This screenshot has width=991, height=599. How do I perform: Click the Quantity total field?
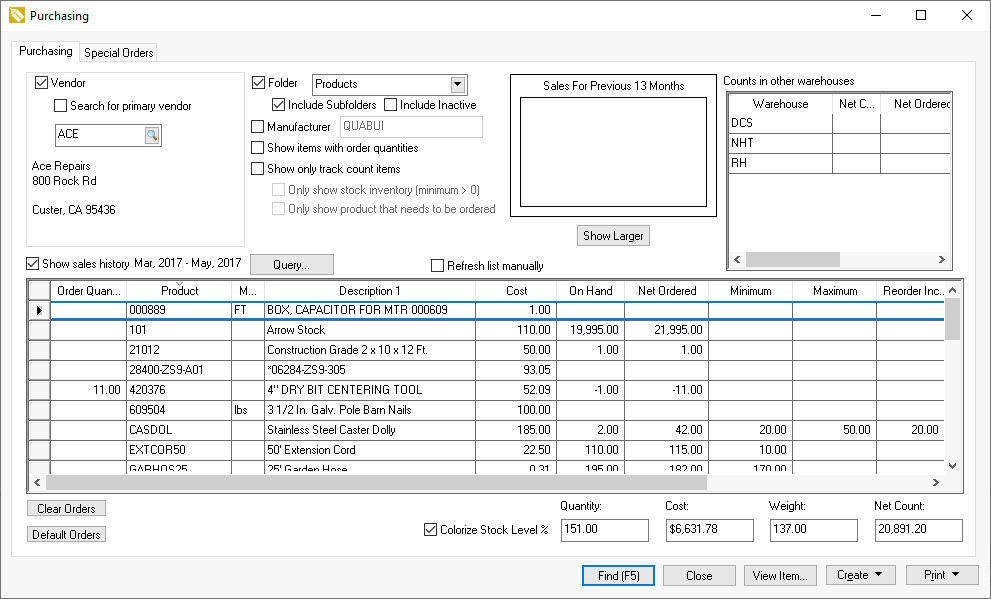[605, 530]
